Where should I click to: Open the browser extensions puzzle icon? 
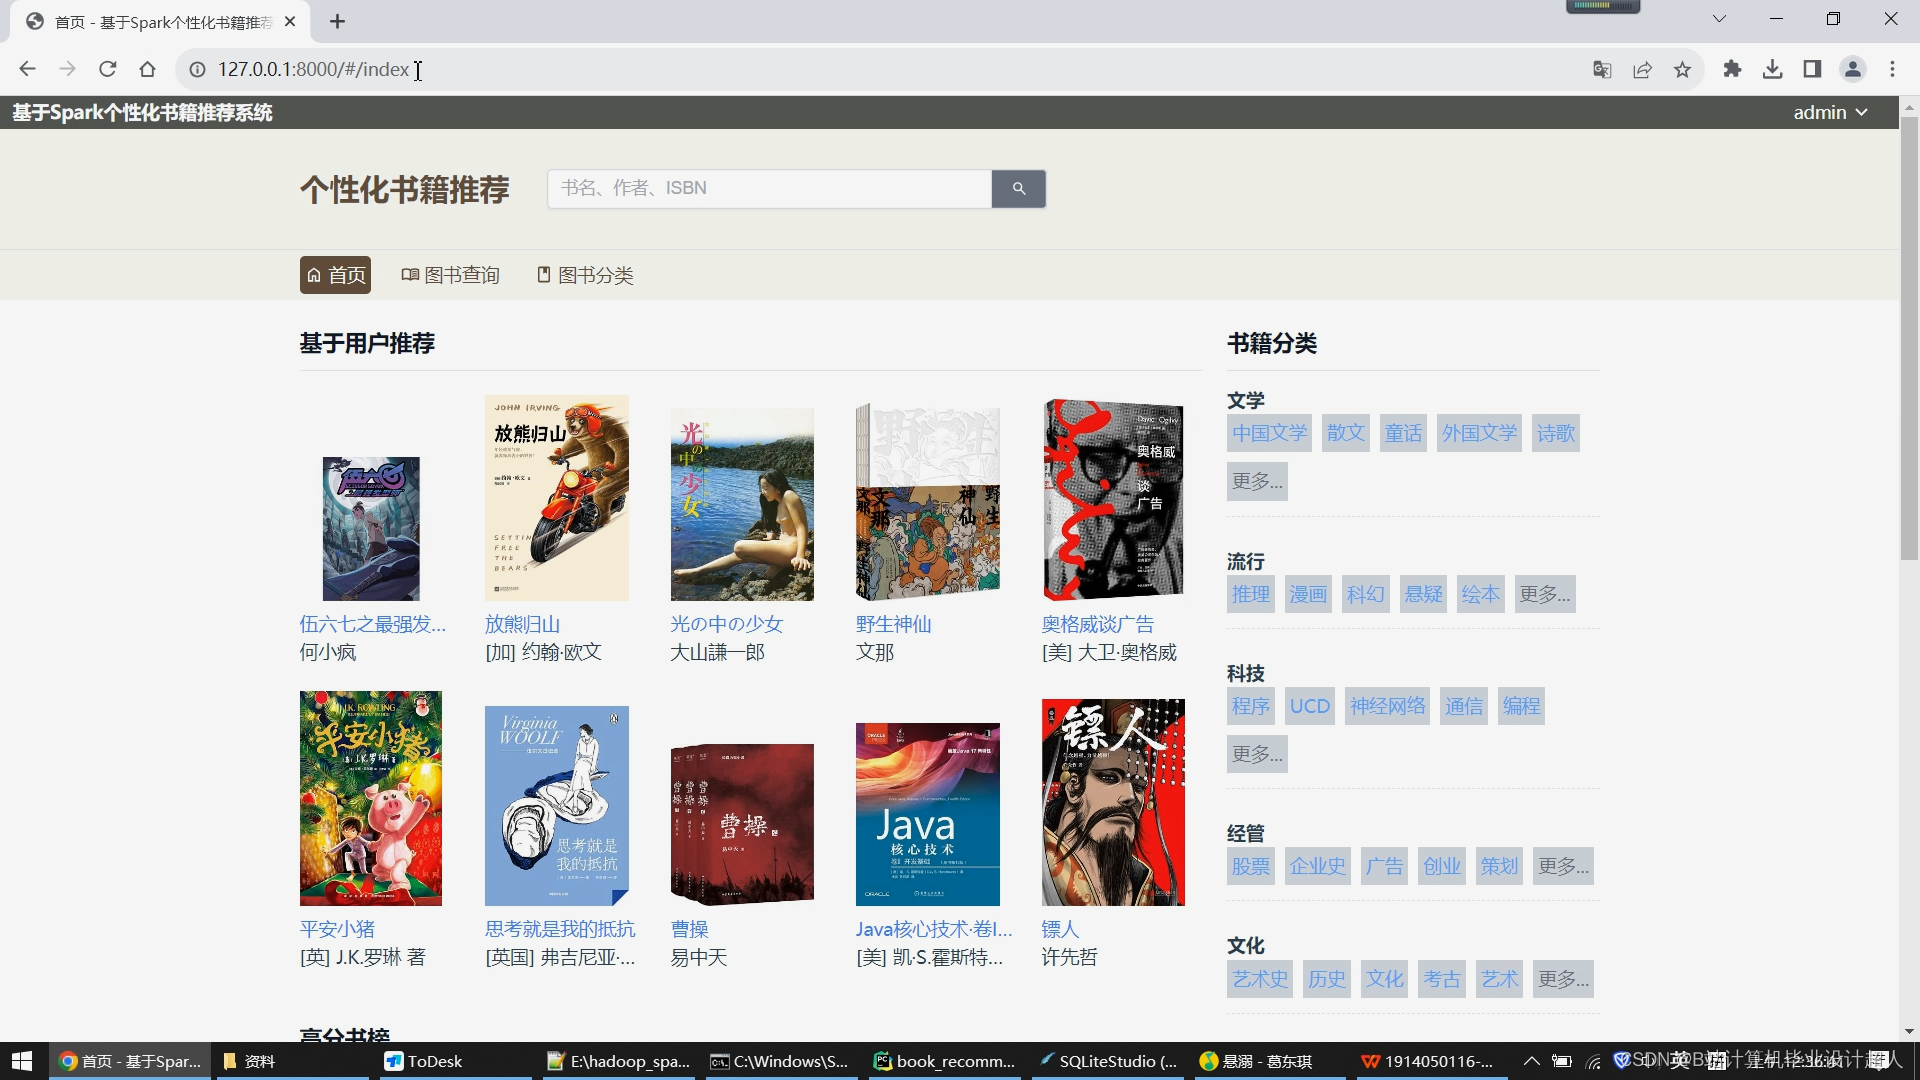point(1732,69)
